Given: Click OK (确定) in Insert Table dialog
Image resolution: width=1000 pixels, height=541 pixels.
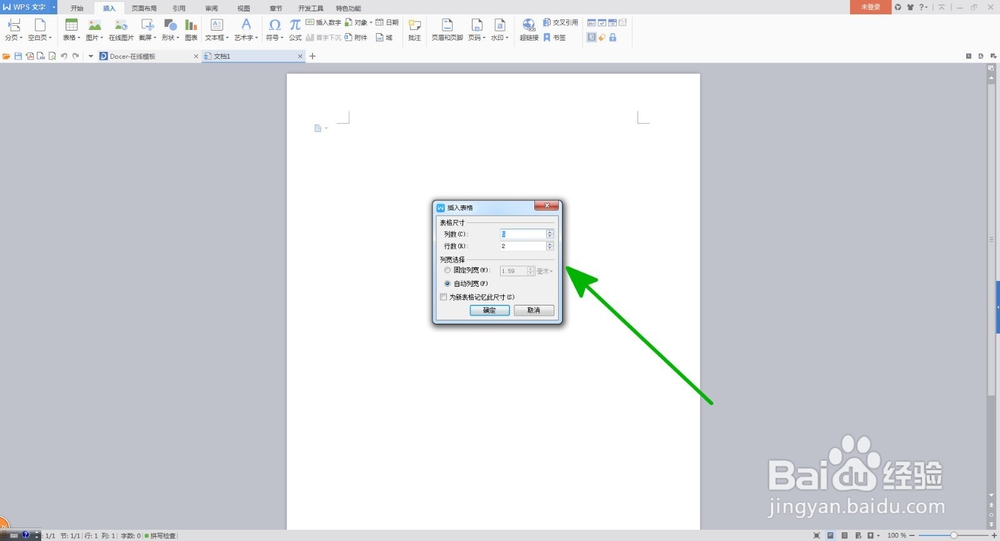Looking at the screenshot, I should point(489,310).
